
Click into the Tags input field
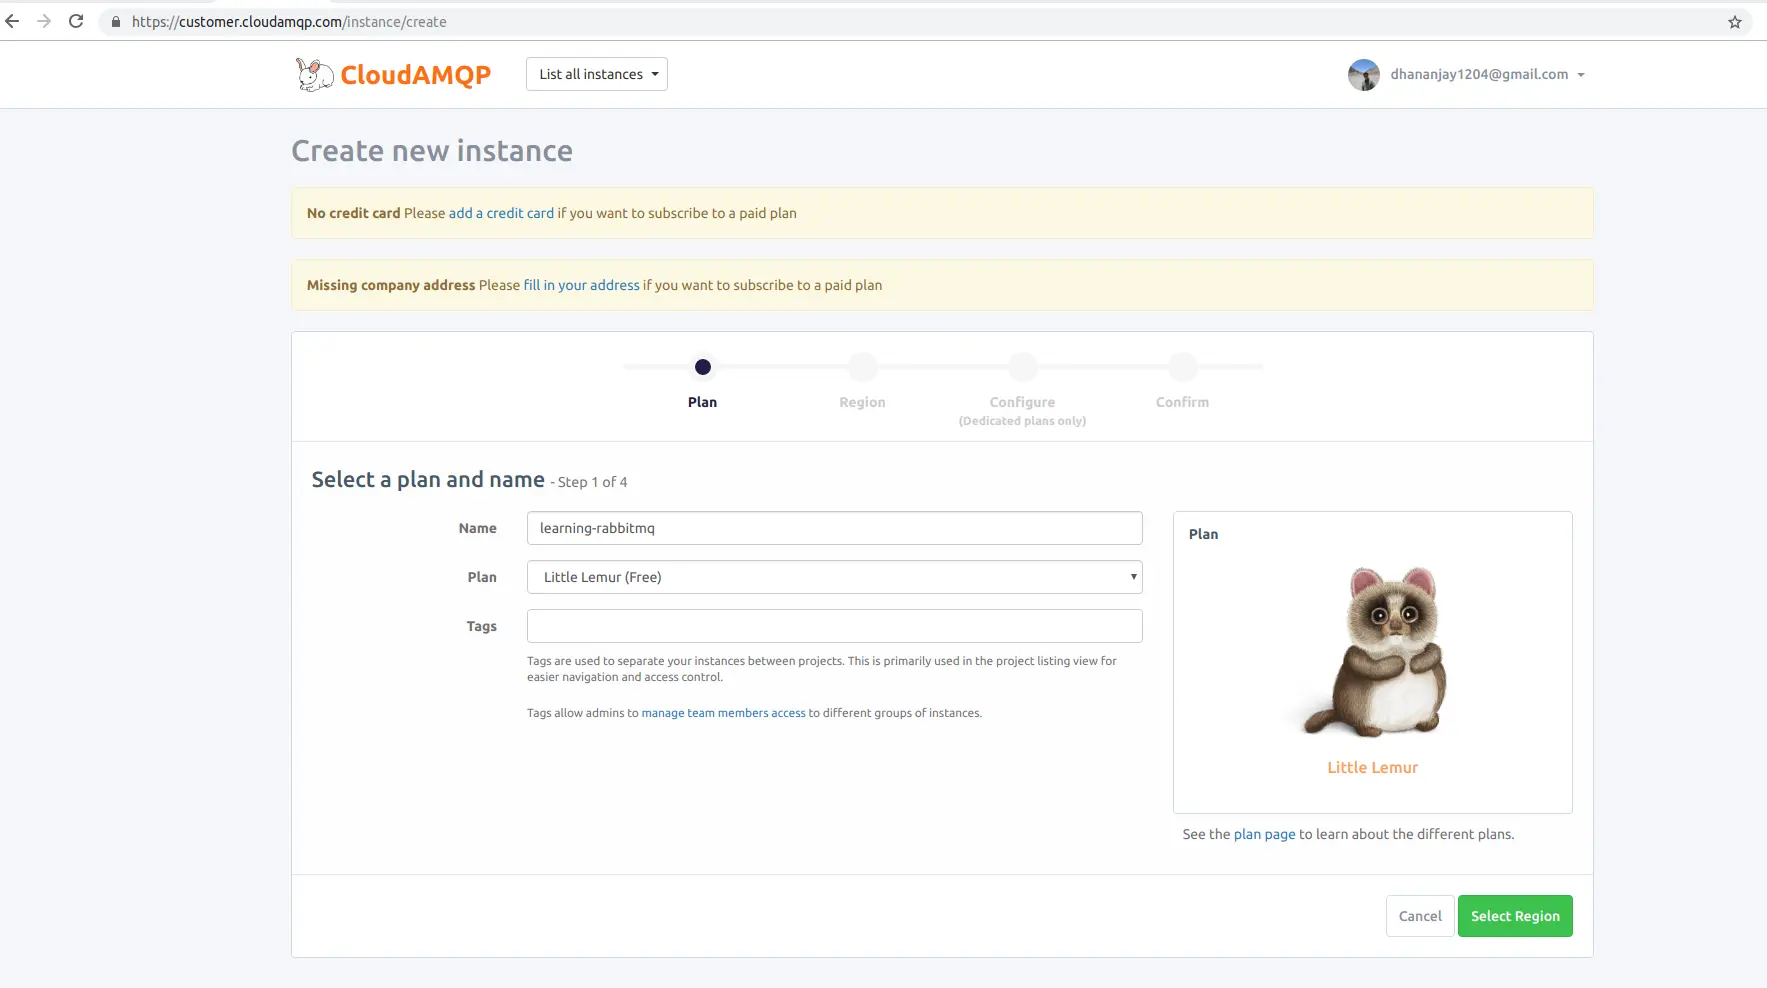pos(835,626)
